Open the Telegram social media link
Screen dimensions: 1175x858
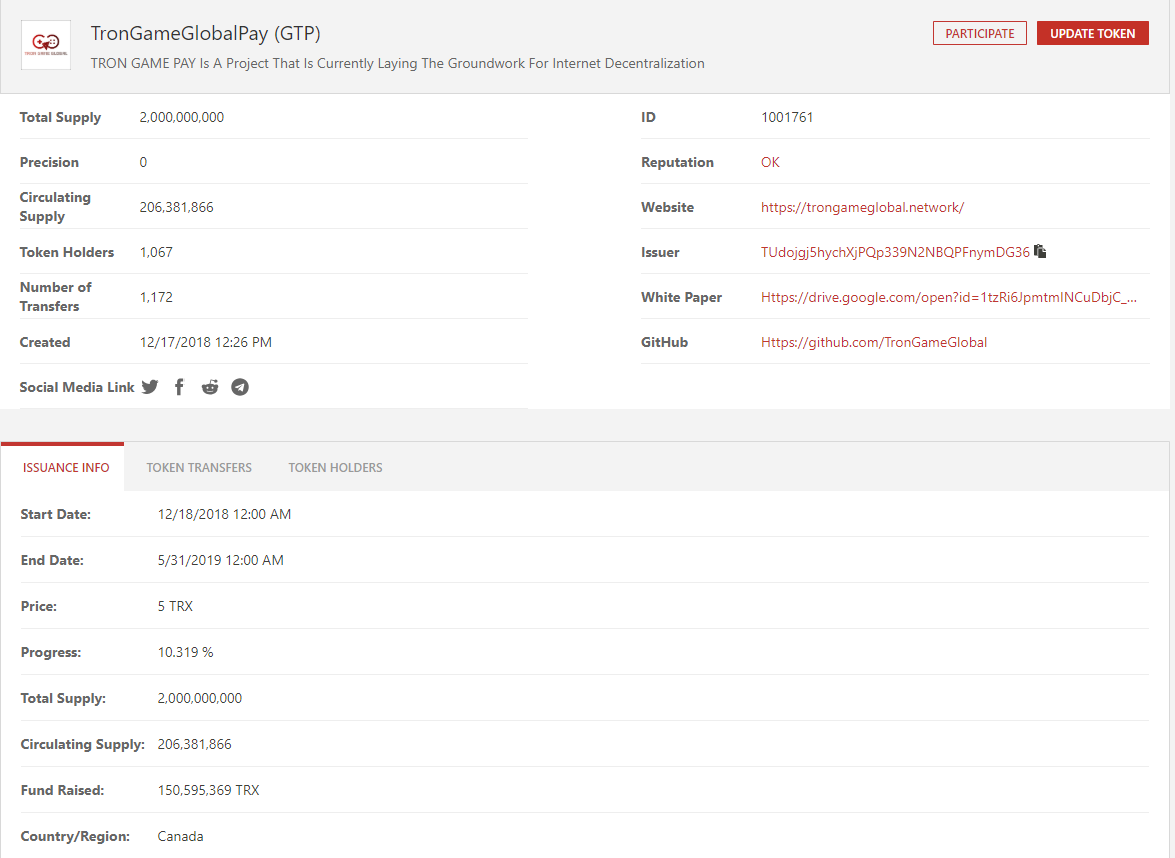240,387
